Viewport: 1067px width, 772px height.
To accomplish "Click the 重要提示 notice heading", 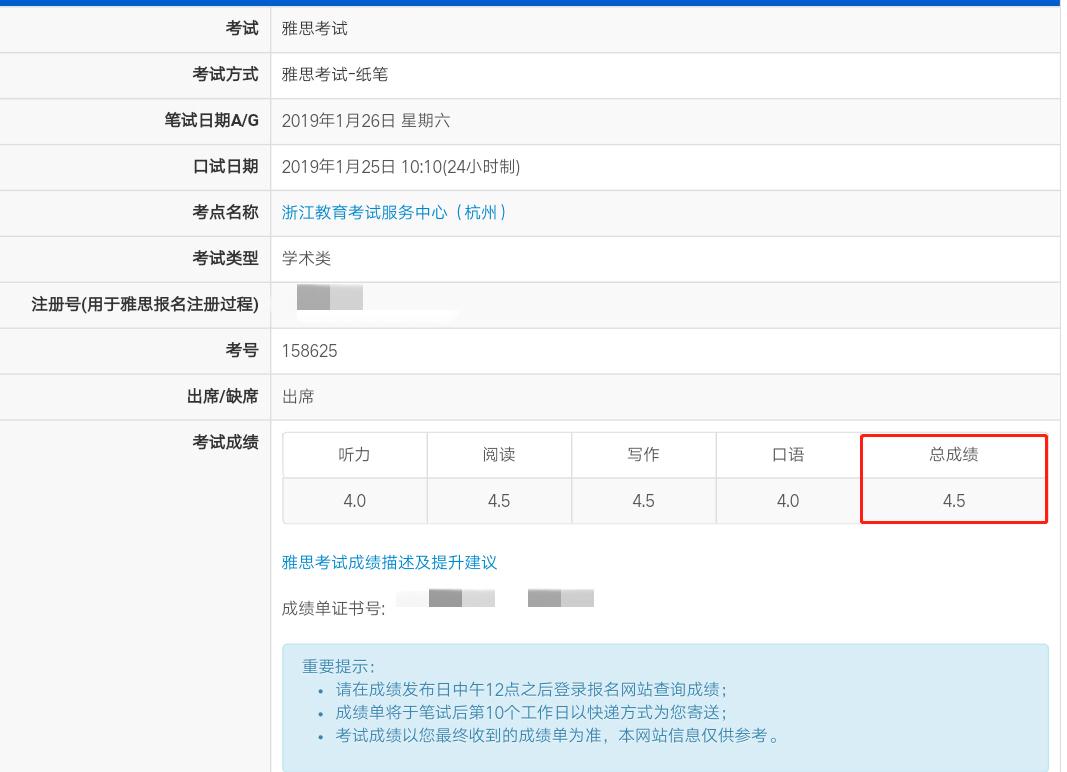I will click(338, 667).
